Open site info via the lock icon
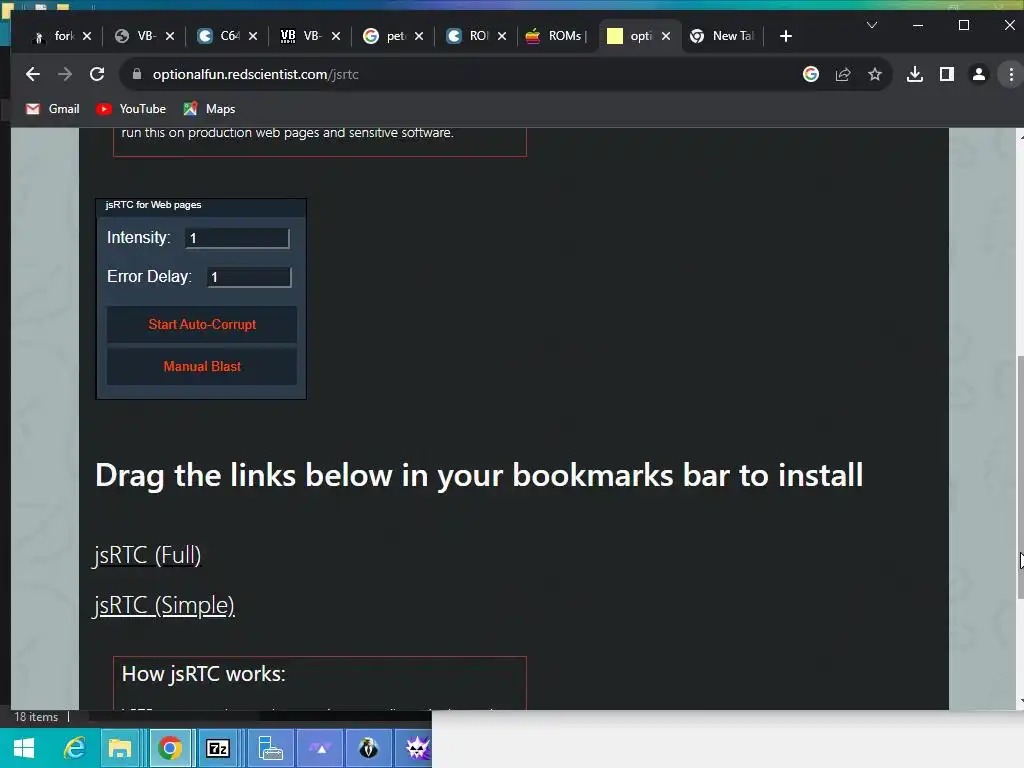This screenshot has height=768, width=1024. tap(136, 74)
